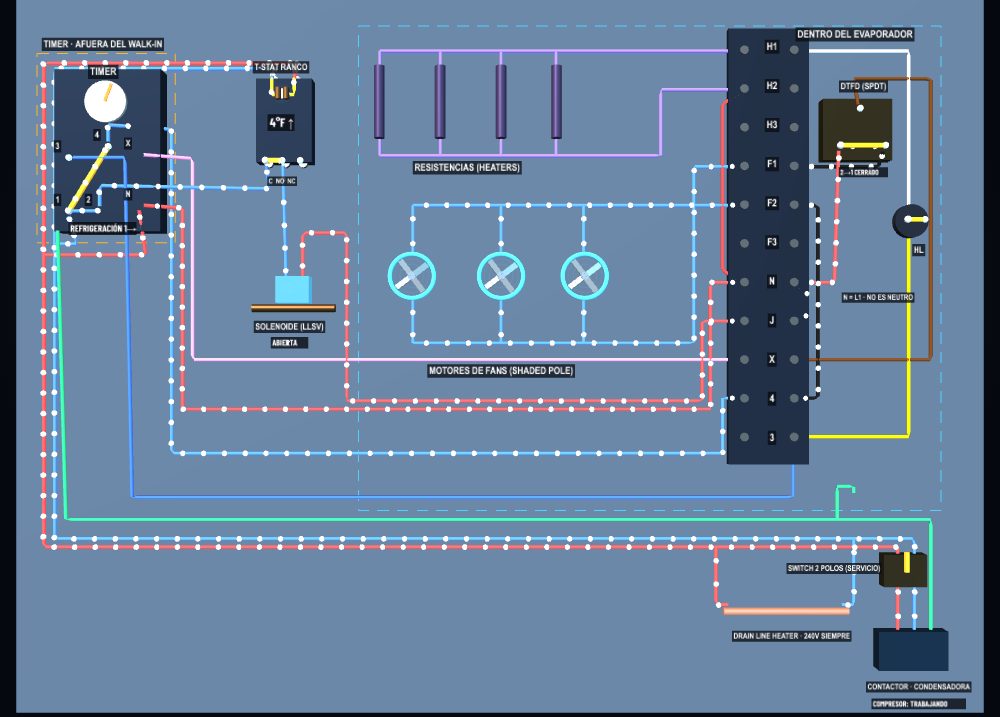Click the white timer dial knob

pyautogui.click(x=105, y=101)
